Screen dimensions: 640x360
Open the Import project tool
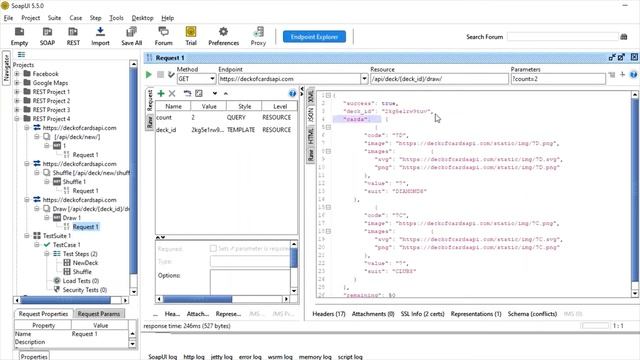(100, 36)
